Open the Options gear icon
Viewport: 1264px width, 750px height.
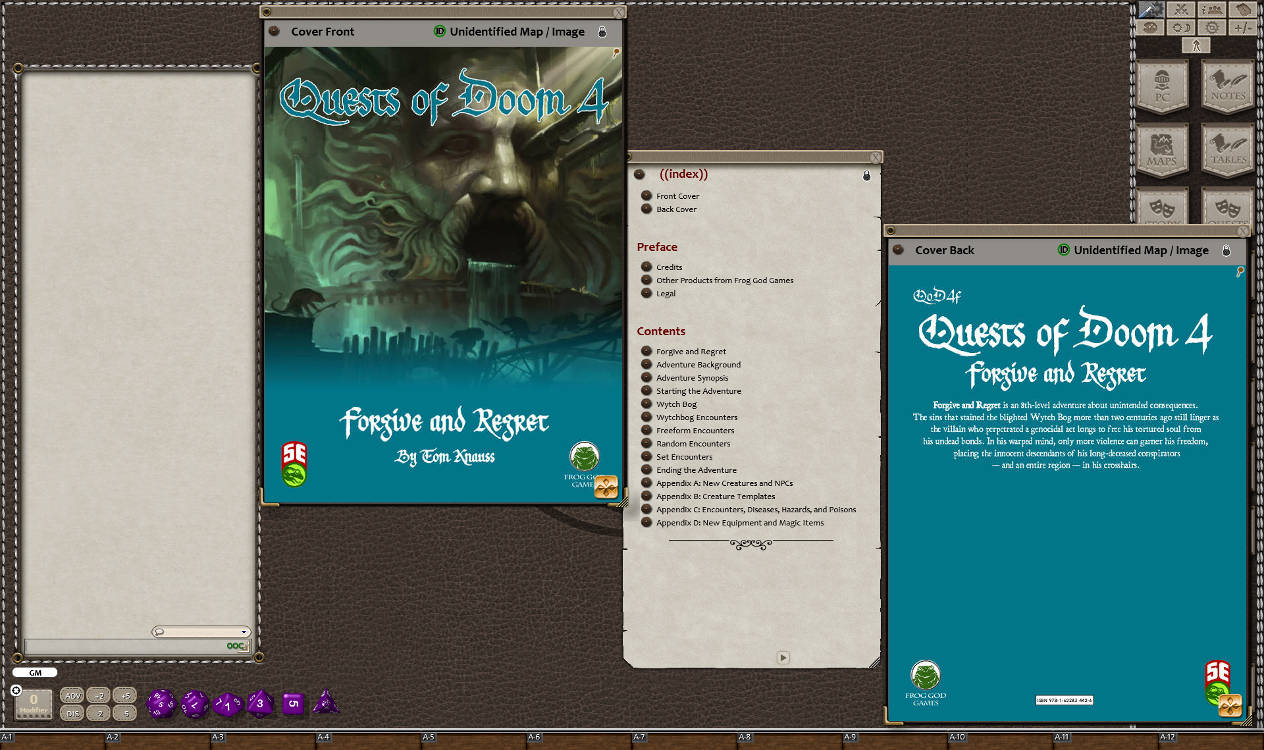click(x=1213, y=28)
